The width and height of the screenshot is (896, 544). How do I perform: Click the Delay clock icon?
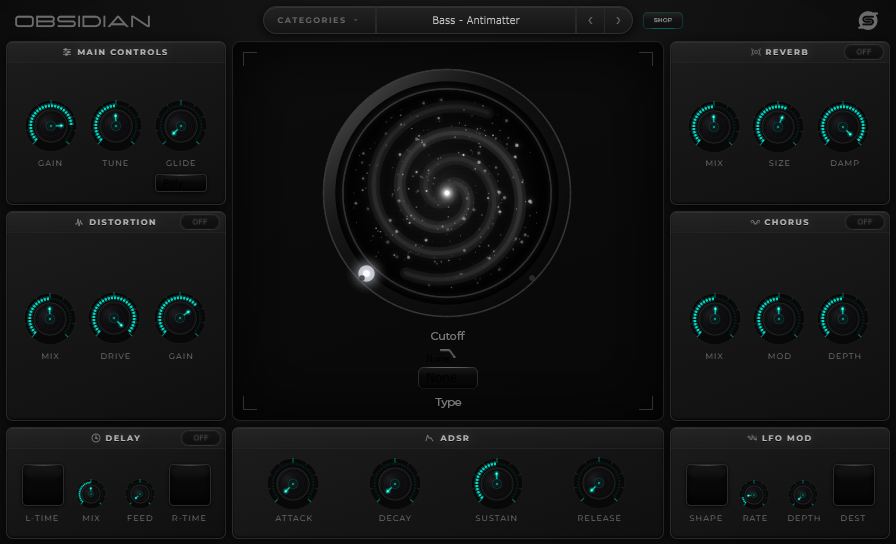[96, 438]
